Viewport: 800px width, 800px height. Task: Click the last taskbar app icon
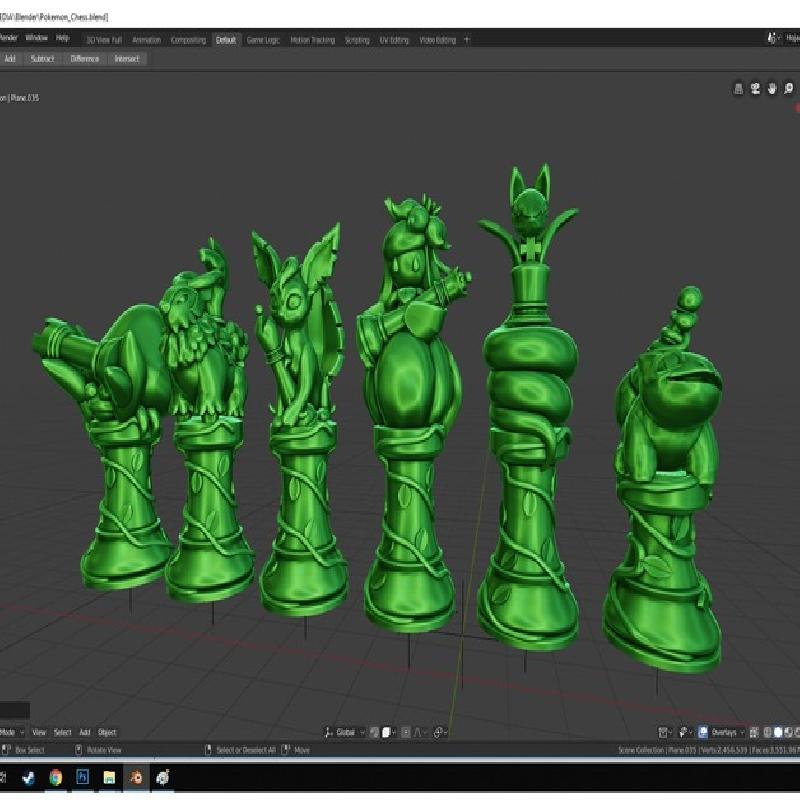163,778
